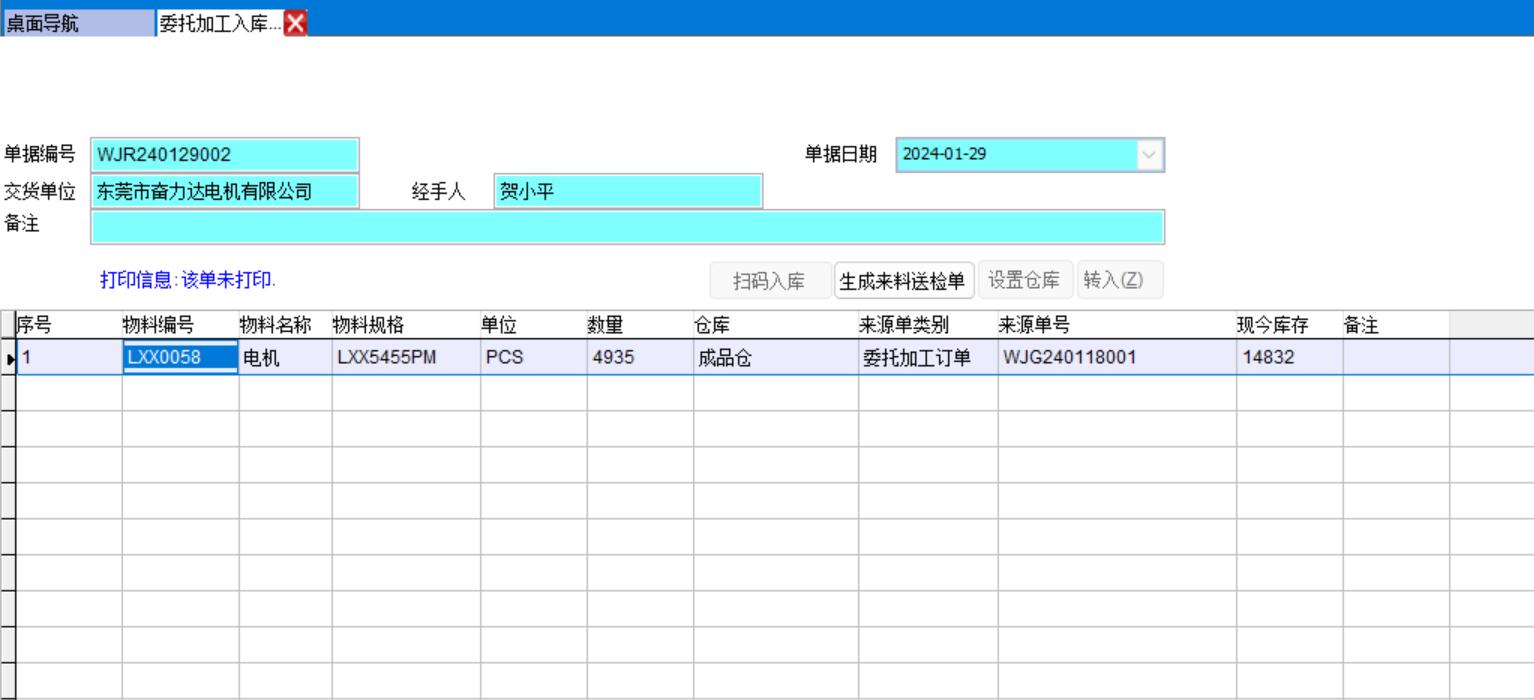Click the 生成来料送检单 button
This screenshot has height=700, width=1534.
pos(904,281)
